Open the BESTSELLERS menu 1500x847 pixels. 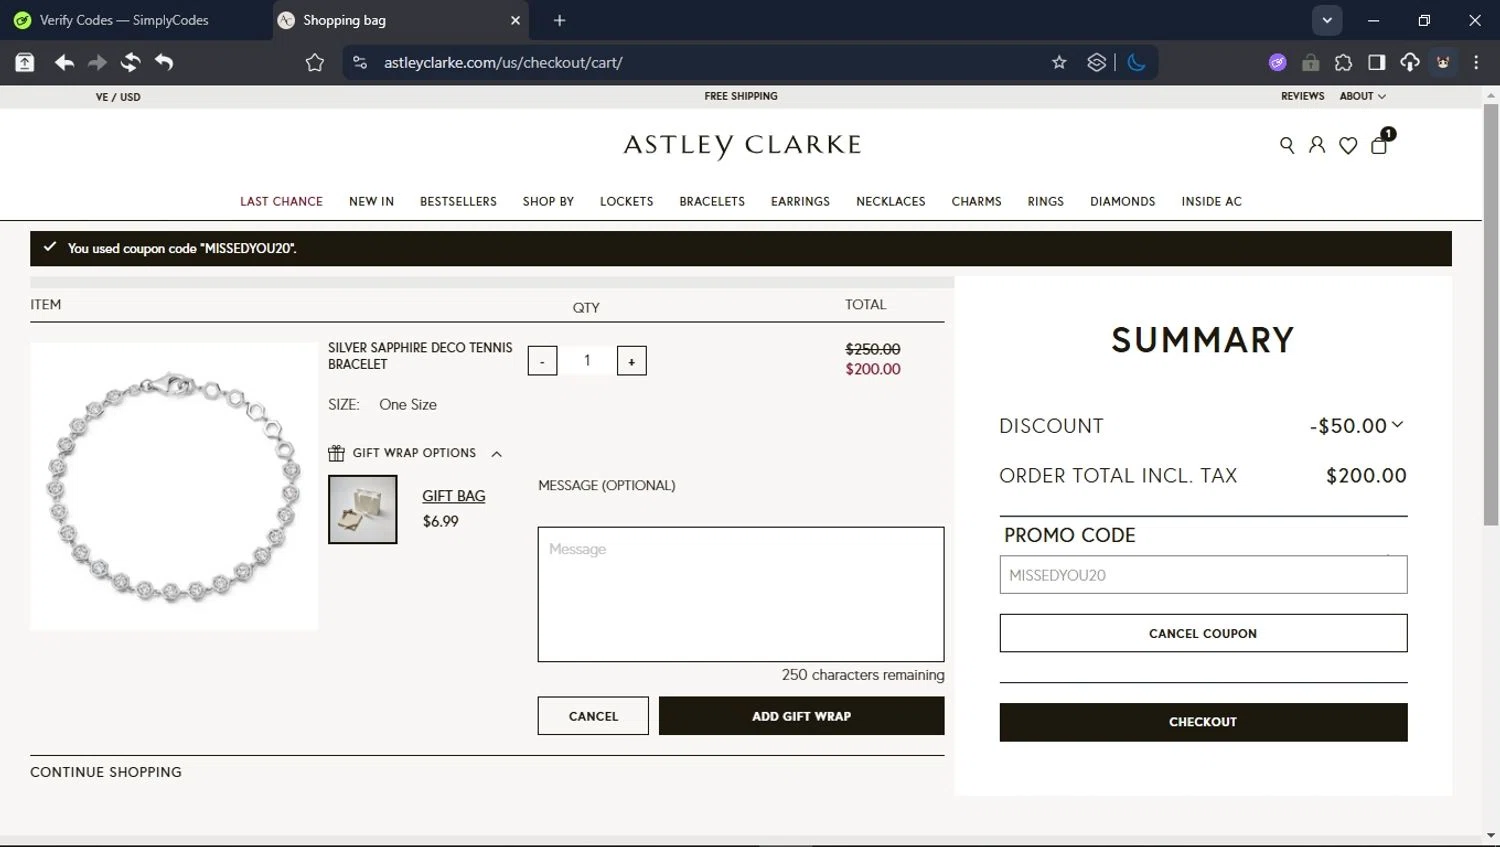458,201
